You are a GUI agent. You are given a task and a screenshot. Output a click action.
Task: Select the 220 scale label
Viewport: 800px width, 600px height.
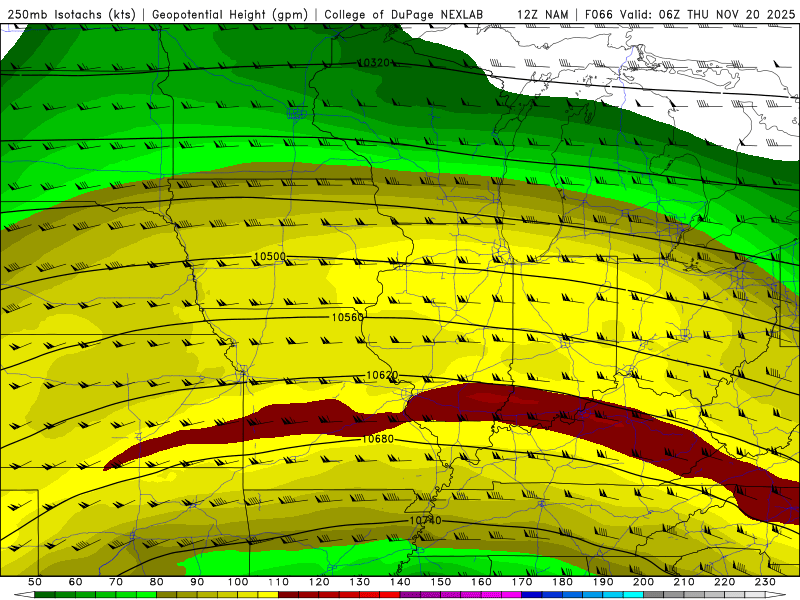(x=724, y=582)
